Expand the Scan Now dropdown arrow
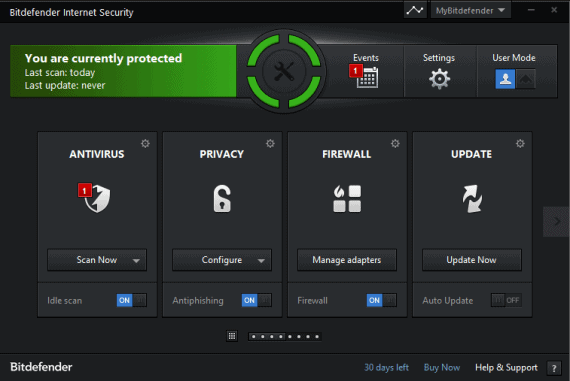Image resolution: width=570 pixels, height=381 pixels. pos(136,261)
